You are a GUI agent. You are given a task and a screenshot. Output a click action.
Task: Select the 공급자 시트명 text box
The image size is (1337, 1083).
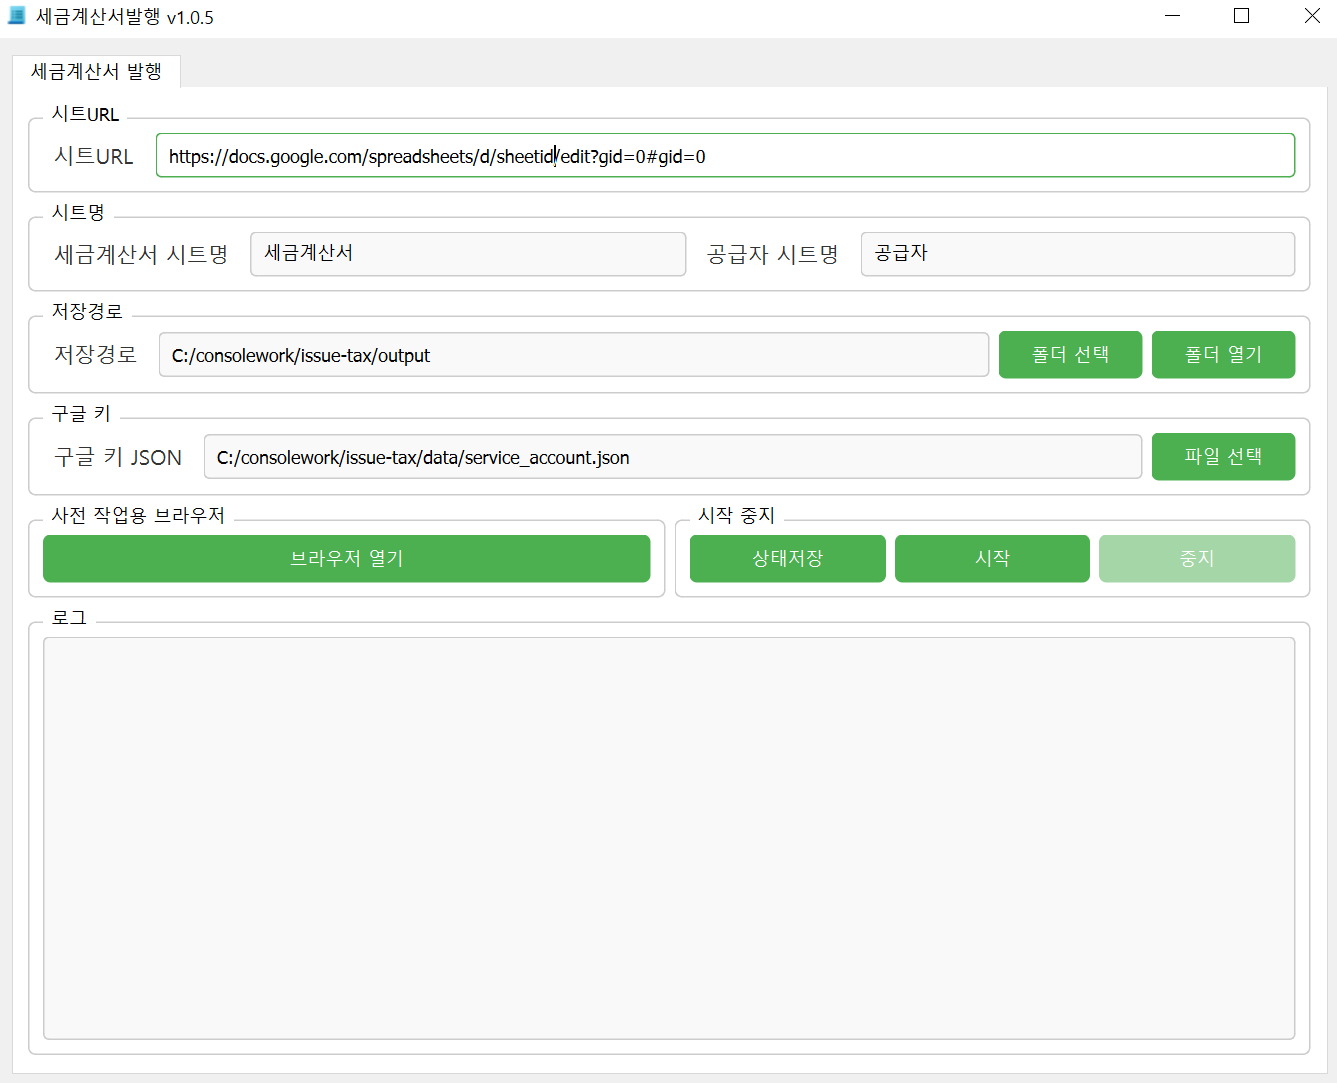point(1077,254)
